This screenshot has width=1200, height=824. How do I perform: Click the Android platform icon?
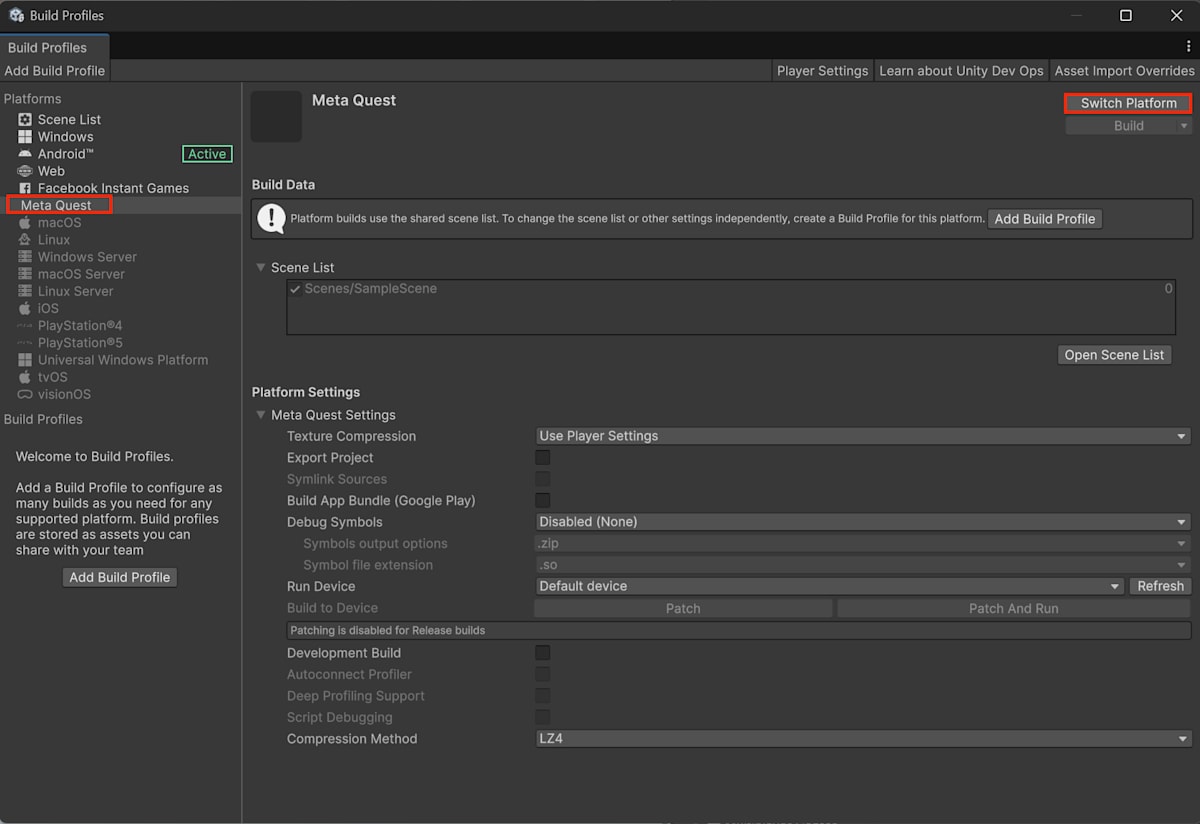[25, 154]
